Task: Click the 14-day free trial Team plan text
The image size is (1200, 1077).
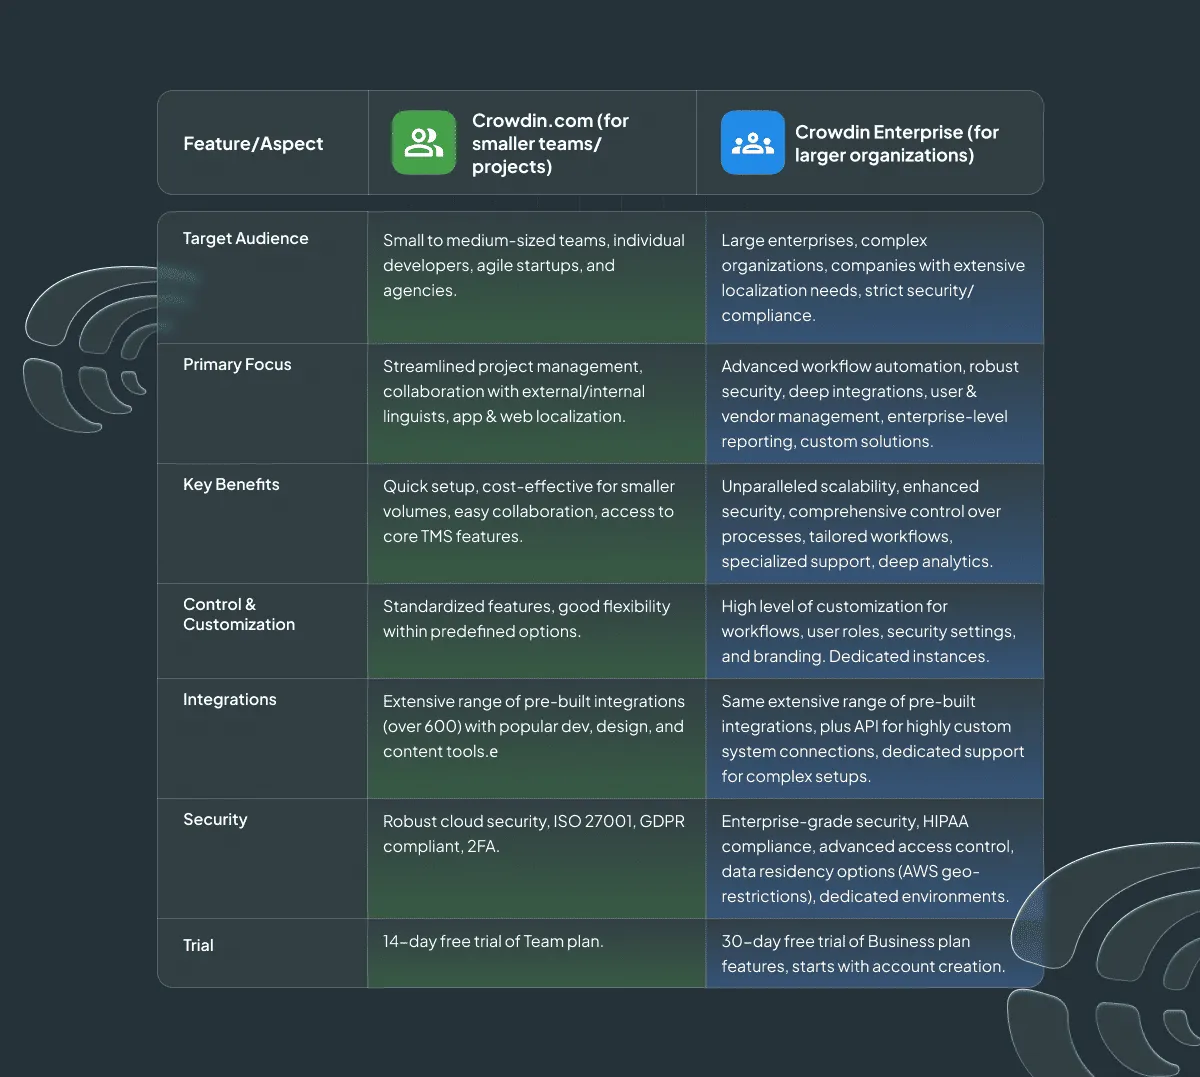Action: point(493,941)
